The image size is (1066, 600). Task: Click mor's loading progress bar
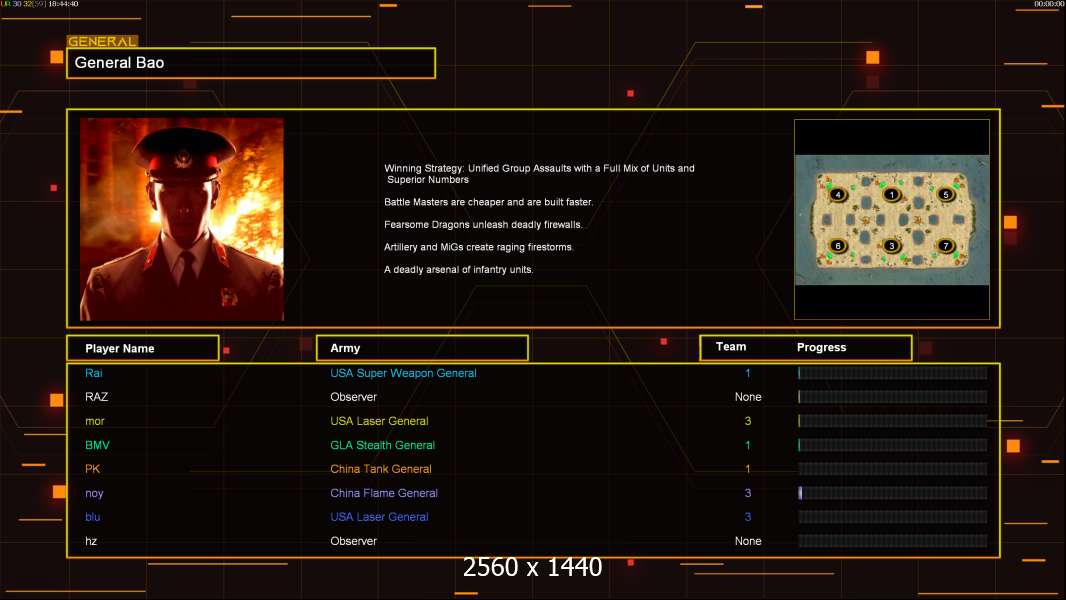point(893,421)
